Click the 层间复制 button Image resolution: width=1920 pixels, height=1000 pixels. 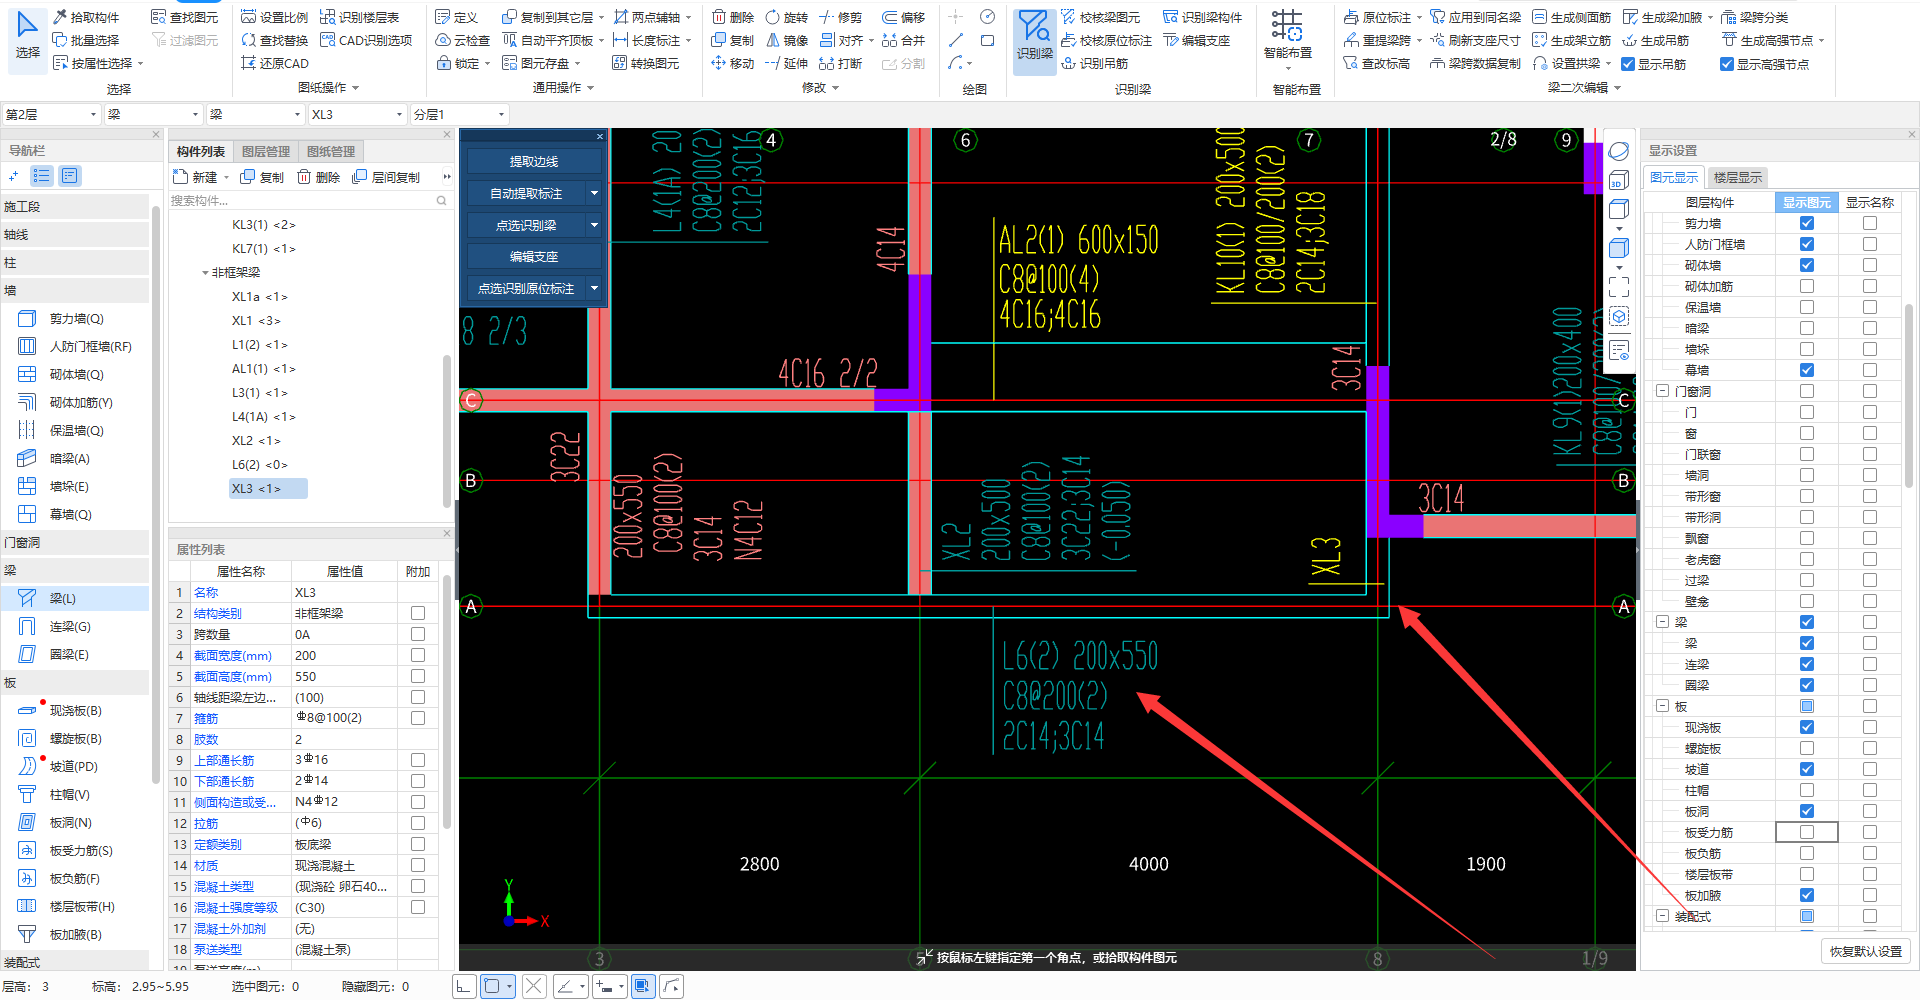[x=388, y=177]
